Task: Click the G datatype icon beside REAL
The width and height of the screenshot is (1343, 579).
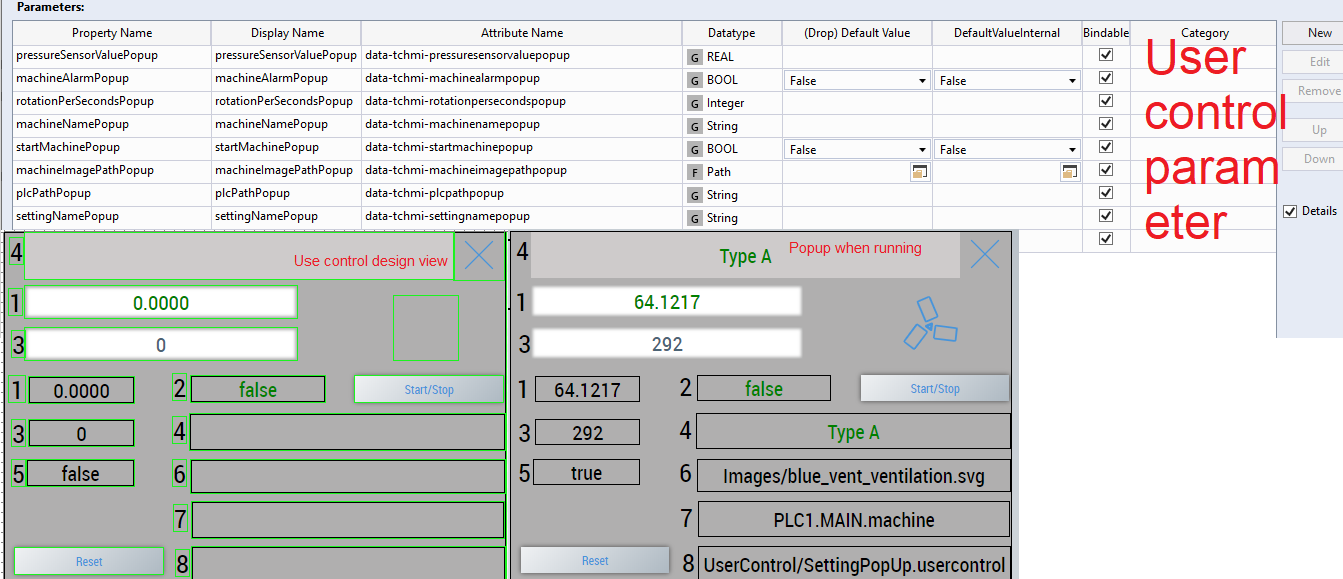Action: [695, 57]
